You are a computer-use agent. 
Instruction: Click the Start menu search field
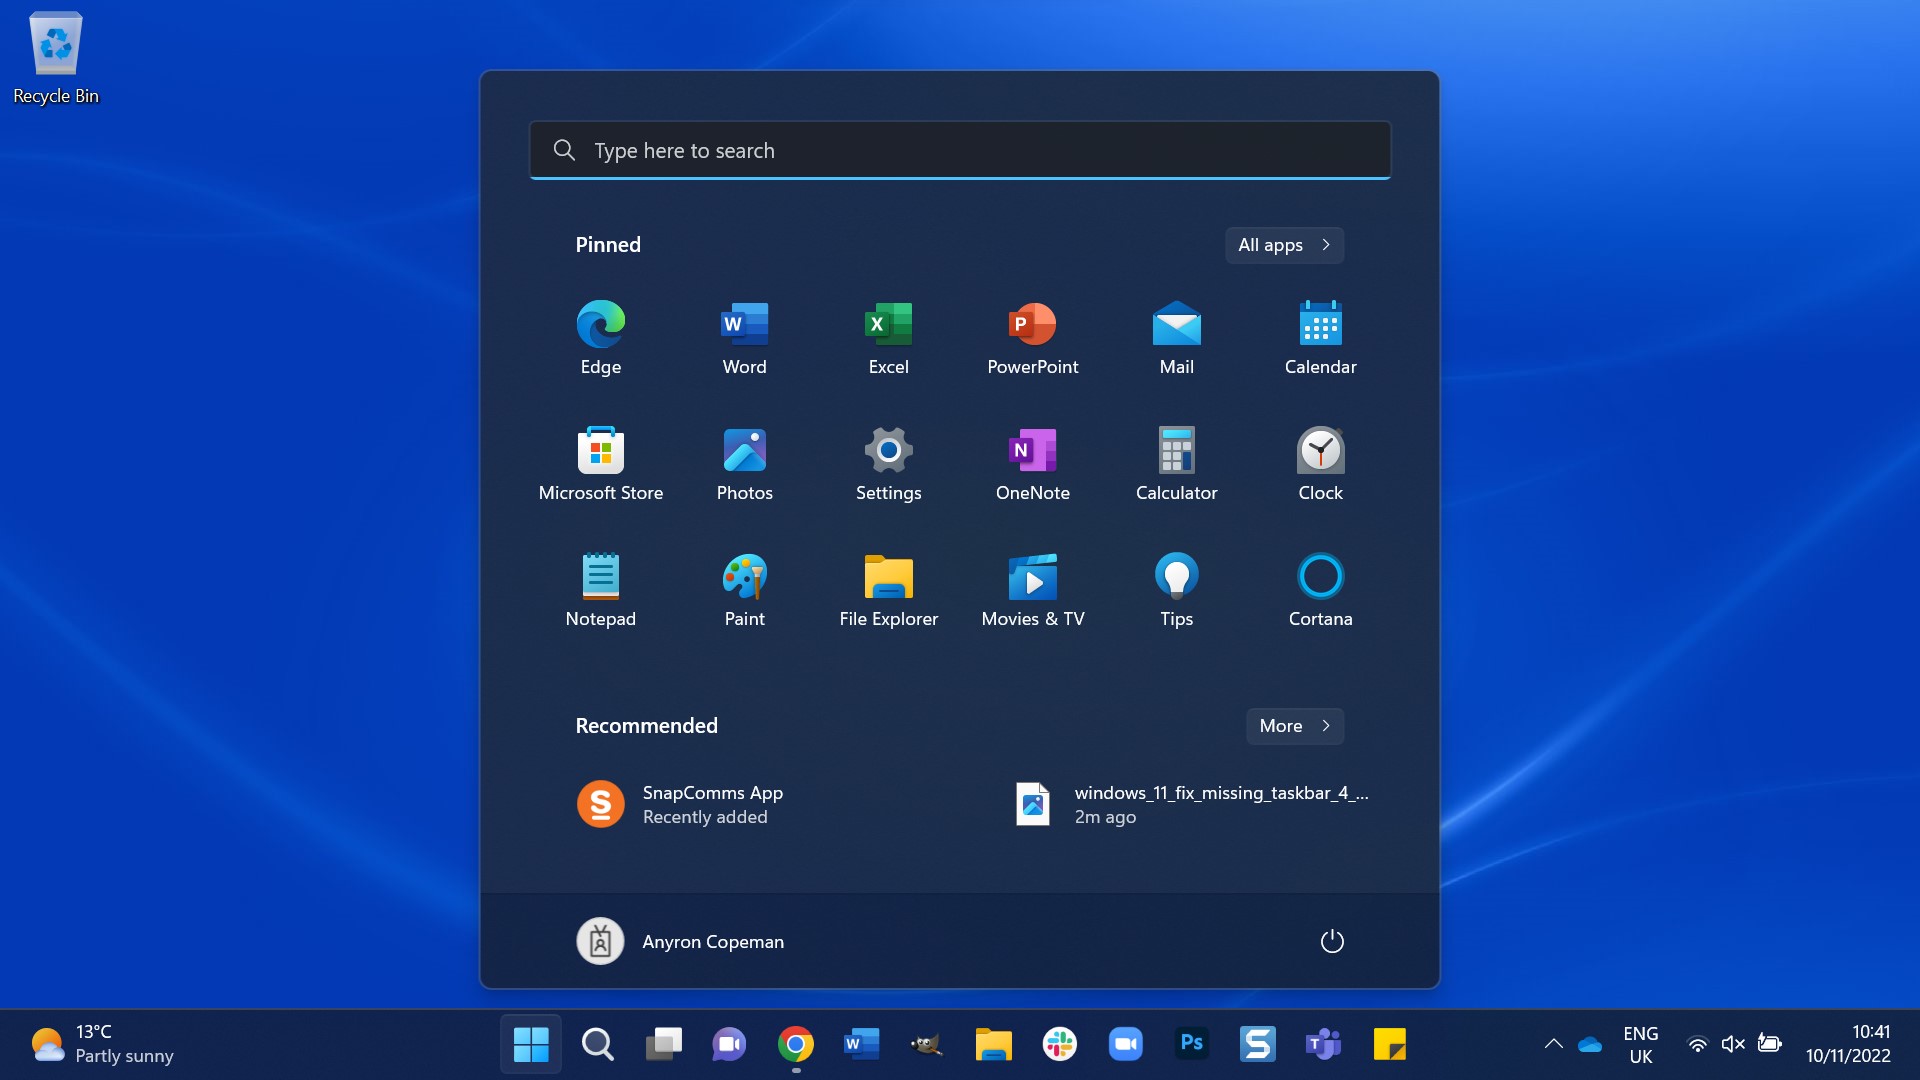(x=960, y=149)
